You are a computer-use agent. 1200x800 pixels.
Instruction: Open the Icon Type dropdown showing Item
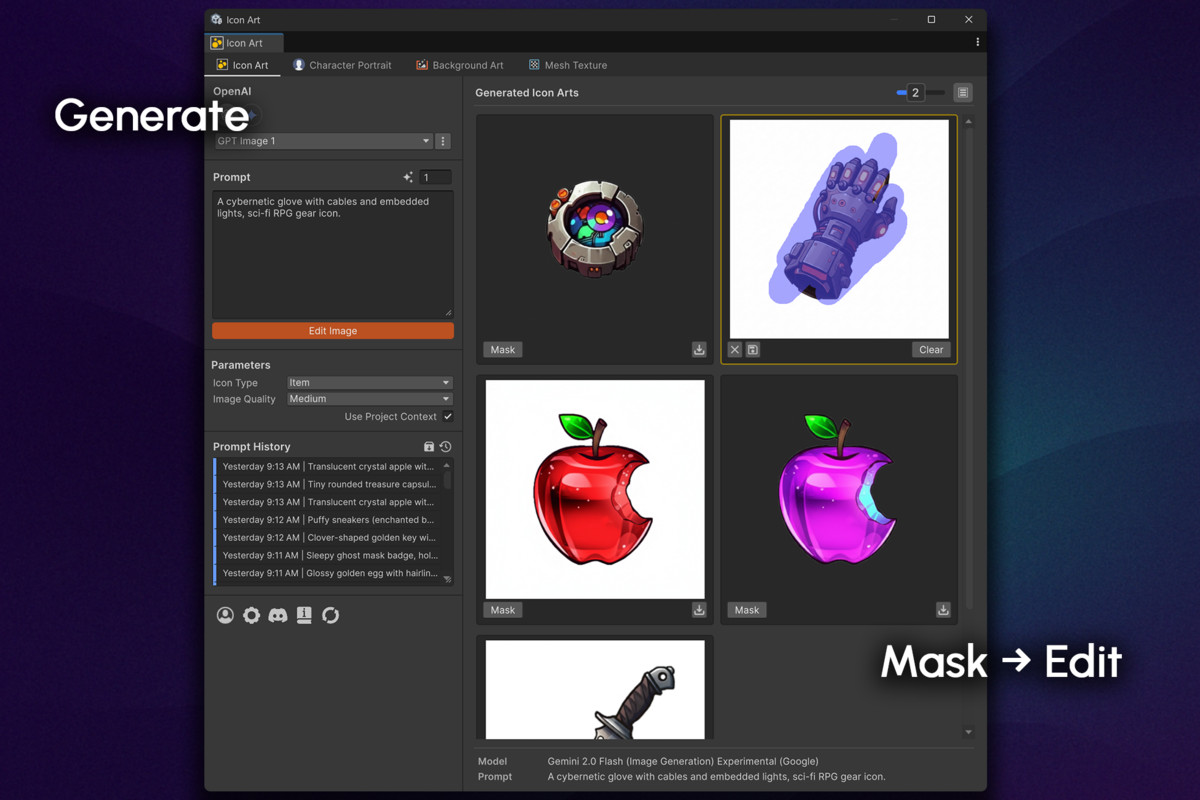coord(369,382)
